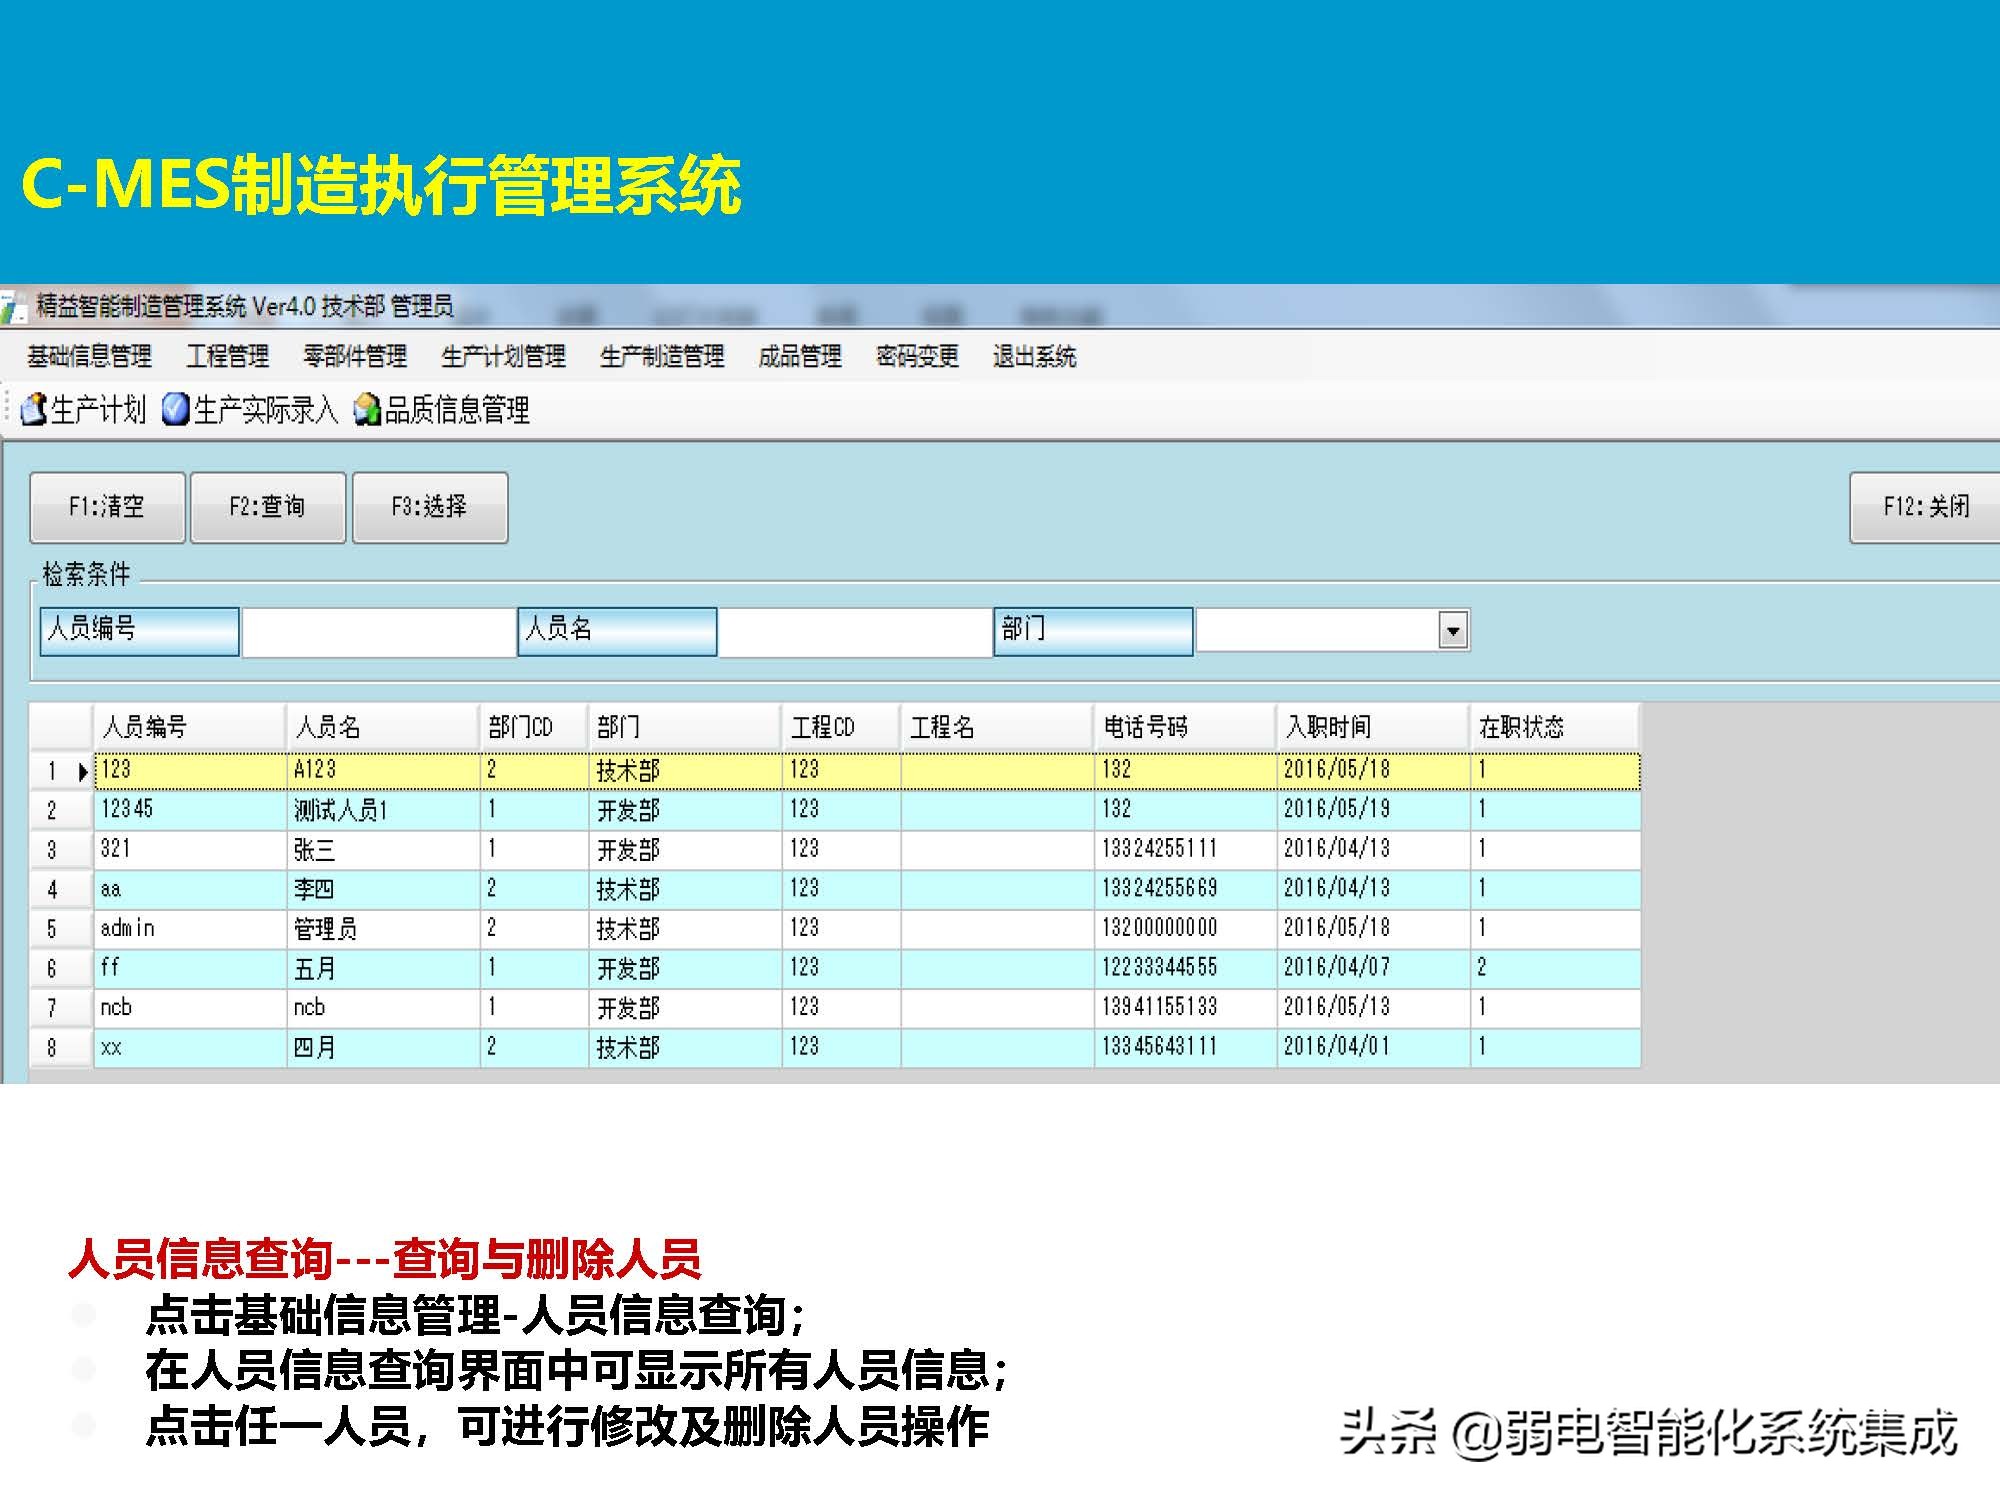2000x1500 pixels.
Task: Click the 电话号码 column header
Action: tap(1185, 727)
